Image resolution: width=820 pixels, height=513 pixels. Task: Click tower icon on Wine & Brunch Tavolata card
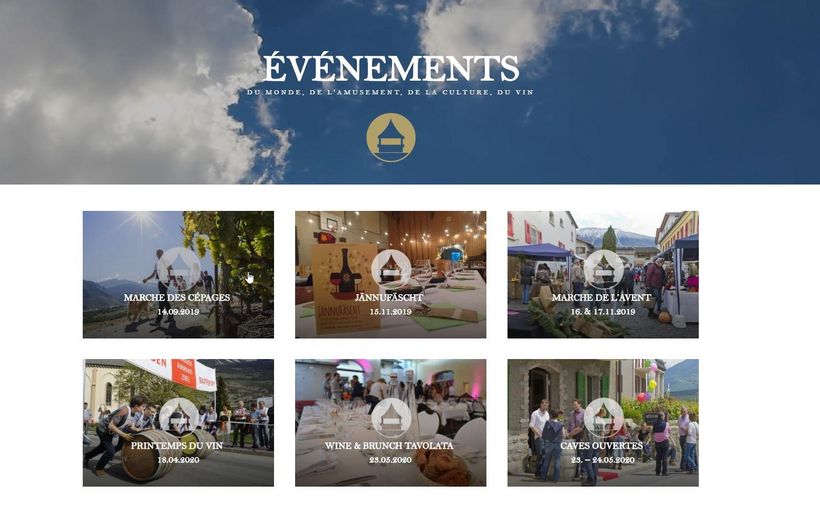coord(391,417)
